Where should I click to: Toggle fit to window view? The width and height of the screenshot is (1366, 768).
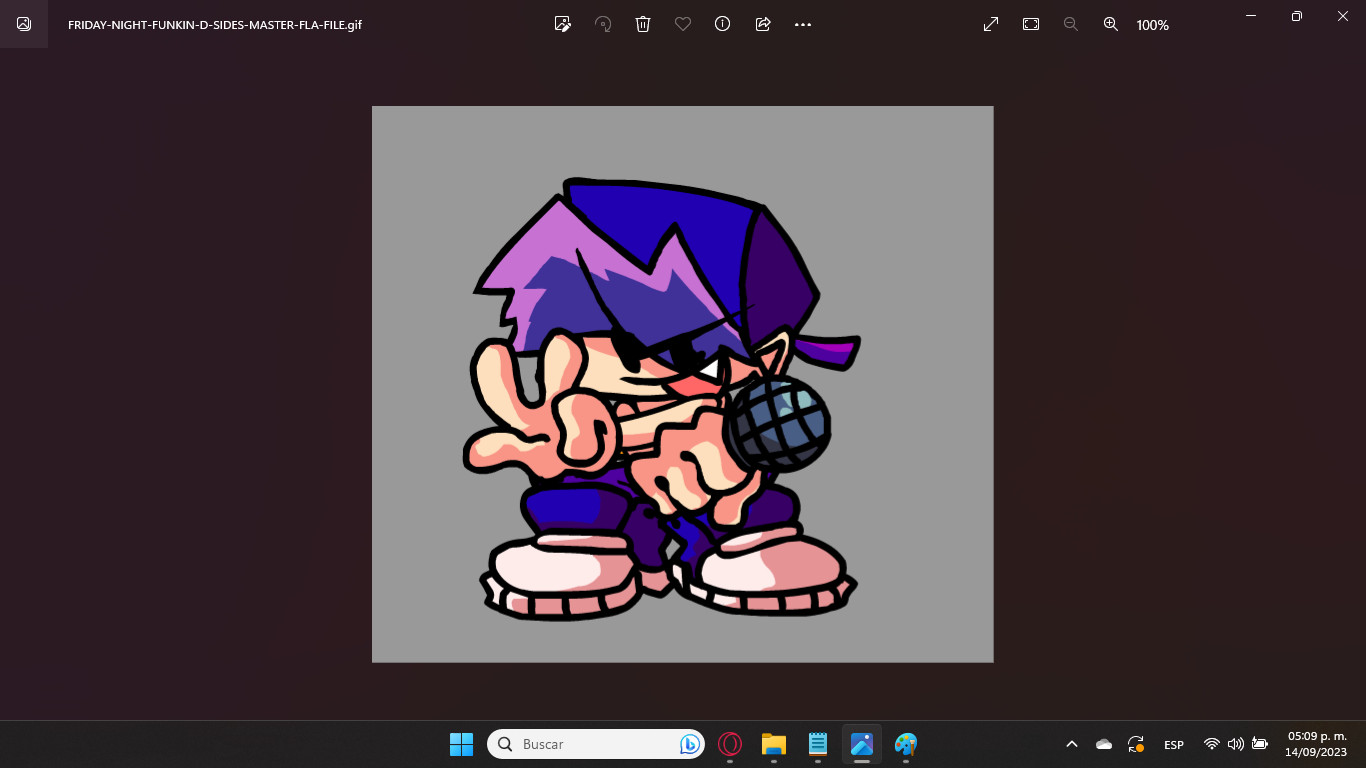(x=1031, y=24)
